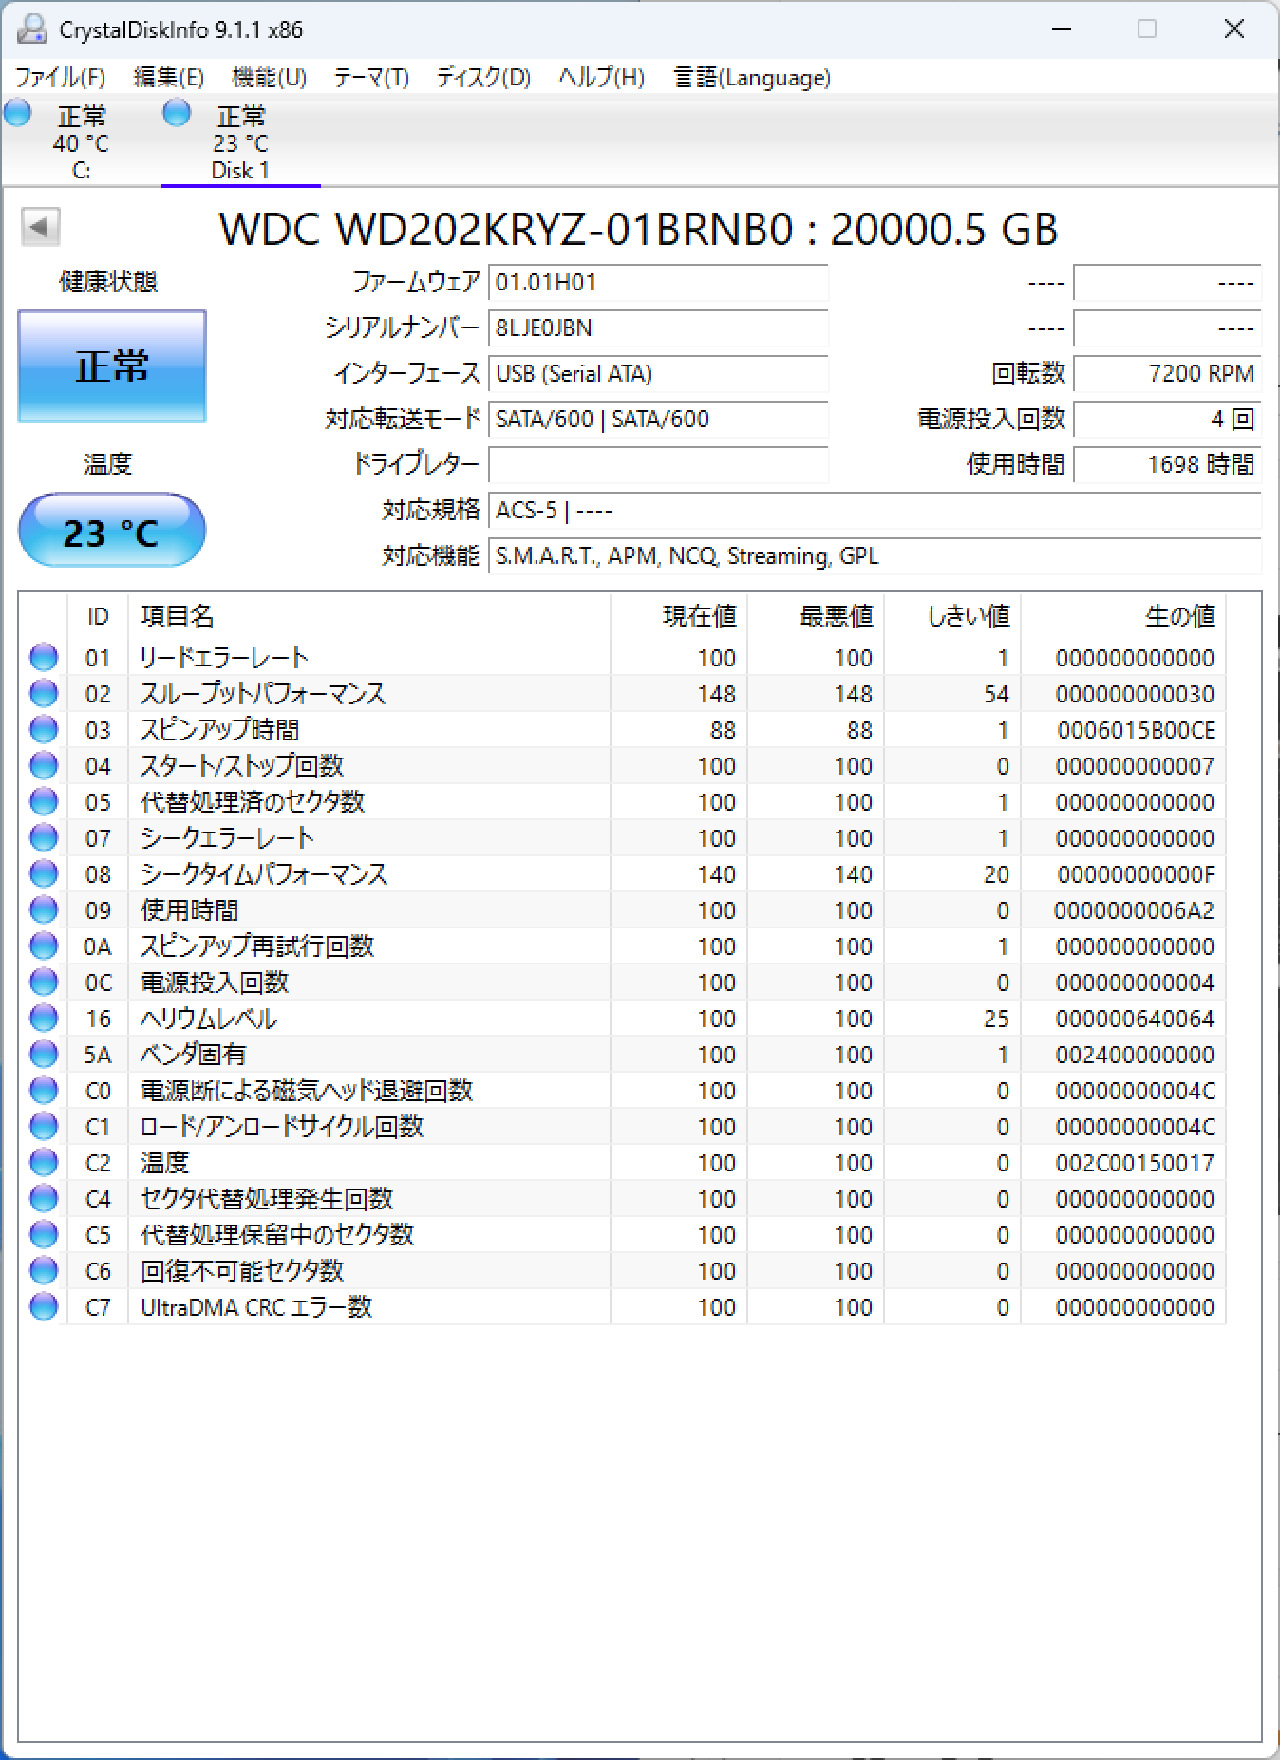Viewport: 1280px width, 1760px height.
Task: Click status orb of row C1 ロード/アンロードサイクル回数
Action: click(x=43, y=1125)
